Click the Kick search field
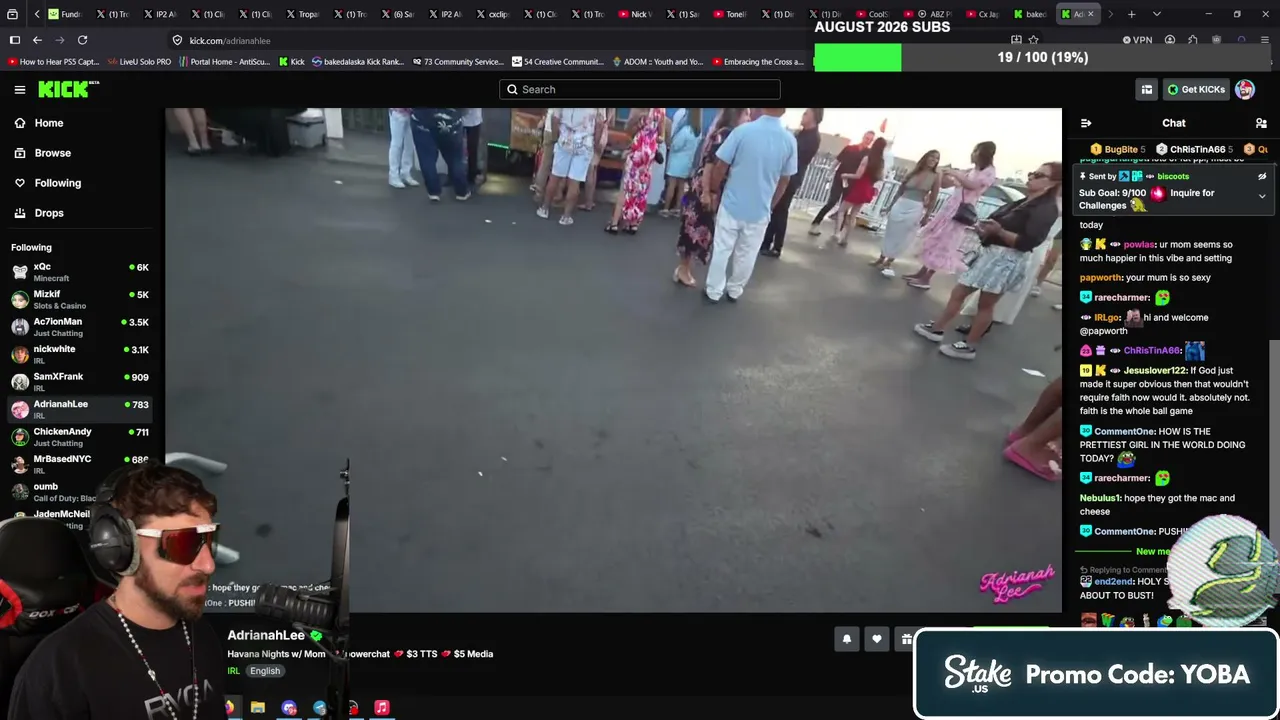1280x720 pixels. point(640,89)
